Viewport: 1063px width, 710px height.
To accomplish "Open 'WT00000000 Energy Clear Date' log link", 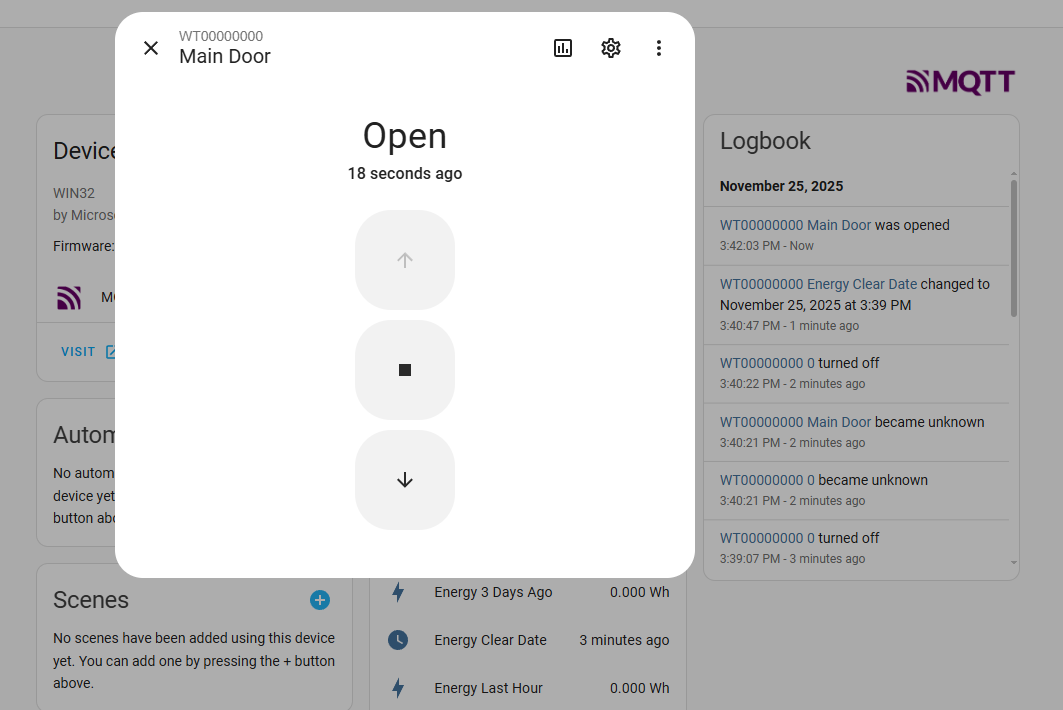I will (x=818, y=284).
